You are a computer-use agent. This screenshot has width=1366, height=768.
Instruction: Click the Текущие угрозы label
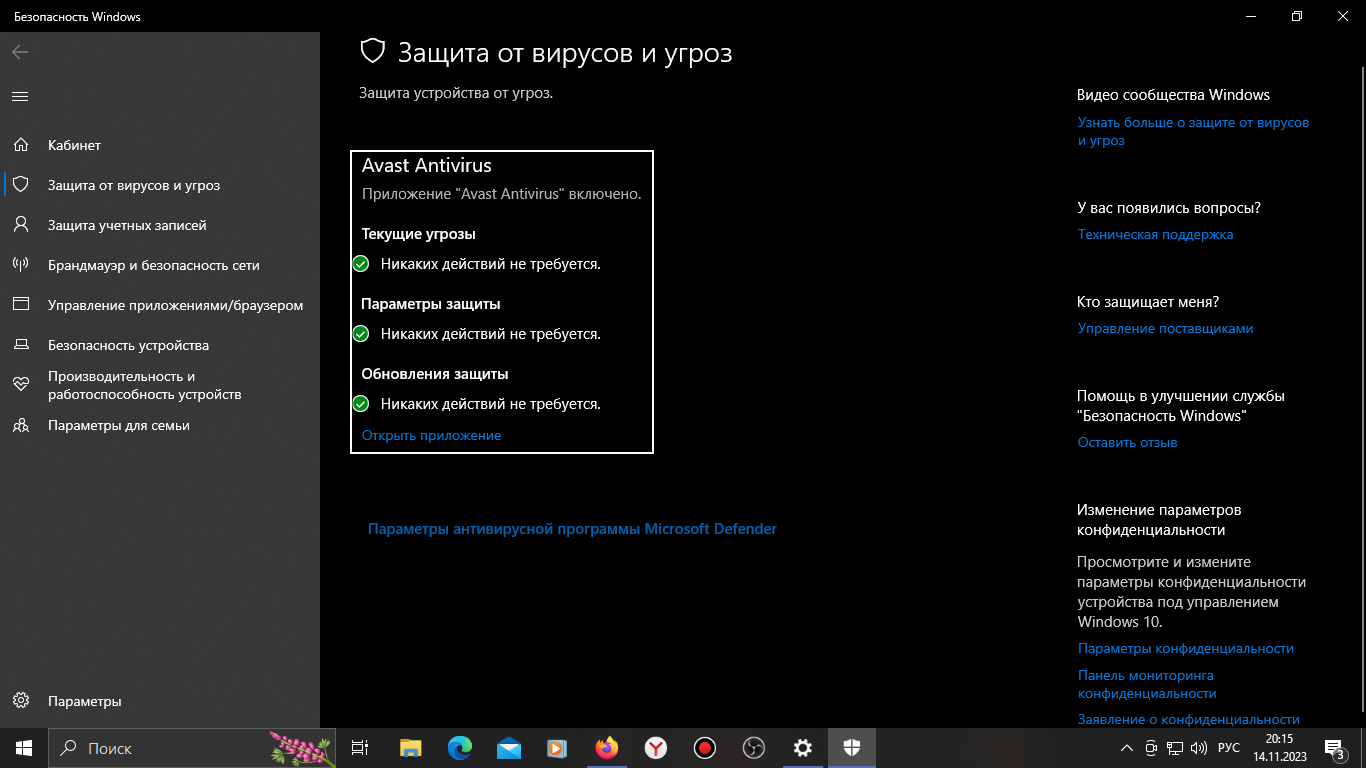point(418,234)
